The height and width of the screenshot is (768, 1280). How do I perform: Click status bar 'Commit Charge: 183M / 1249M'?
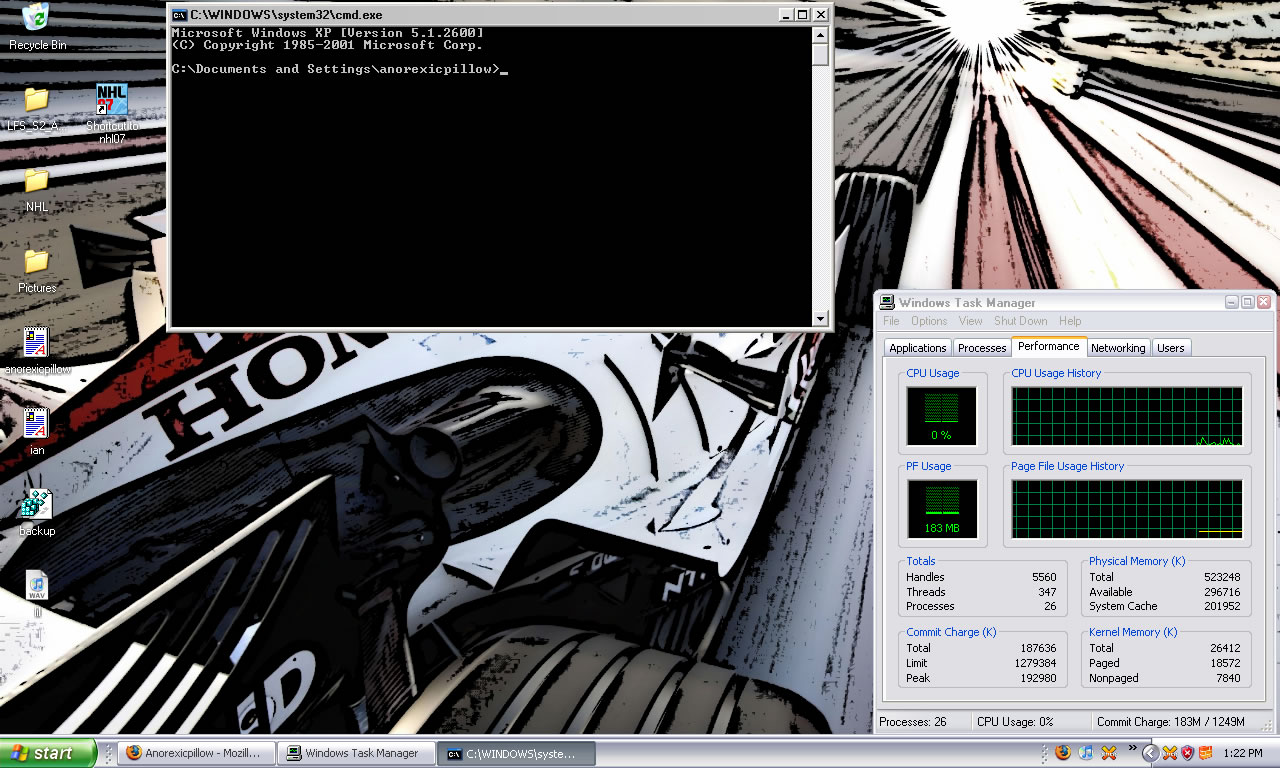tap(1171, 722)
